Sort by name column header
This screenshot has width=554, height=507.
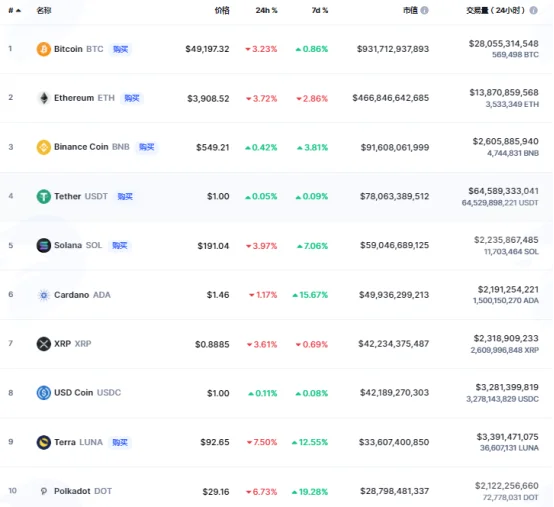coord(44,11)
